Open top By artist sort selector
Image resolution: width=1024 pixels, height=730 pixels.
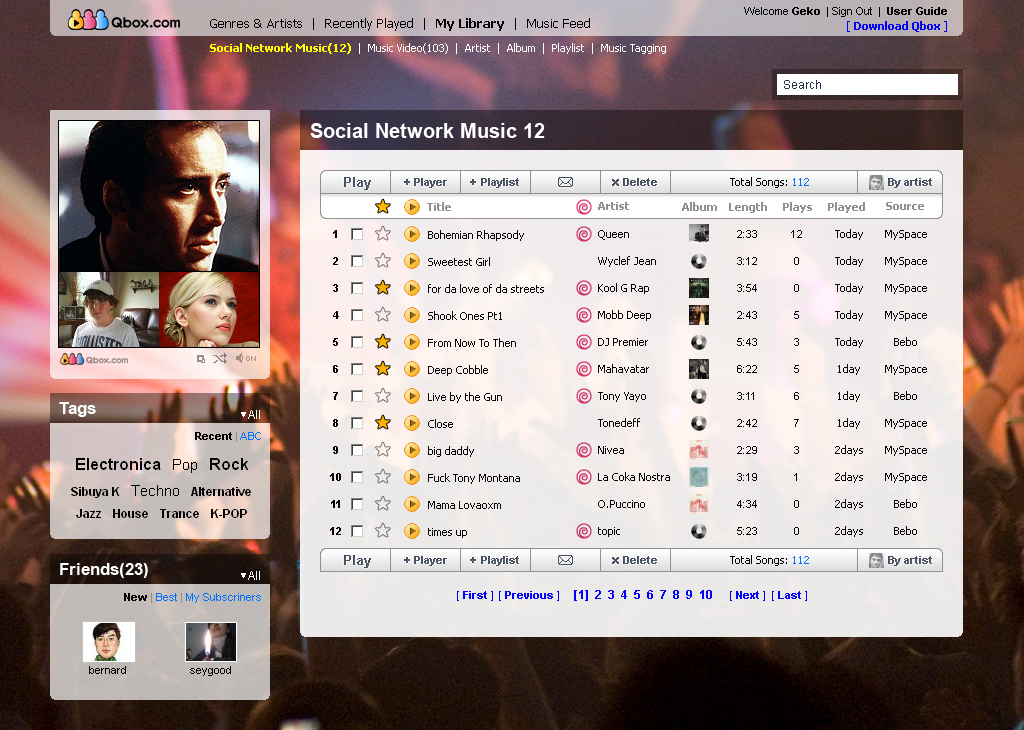pos(900,182)
